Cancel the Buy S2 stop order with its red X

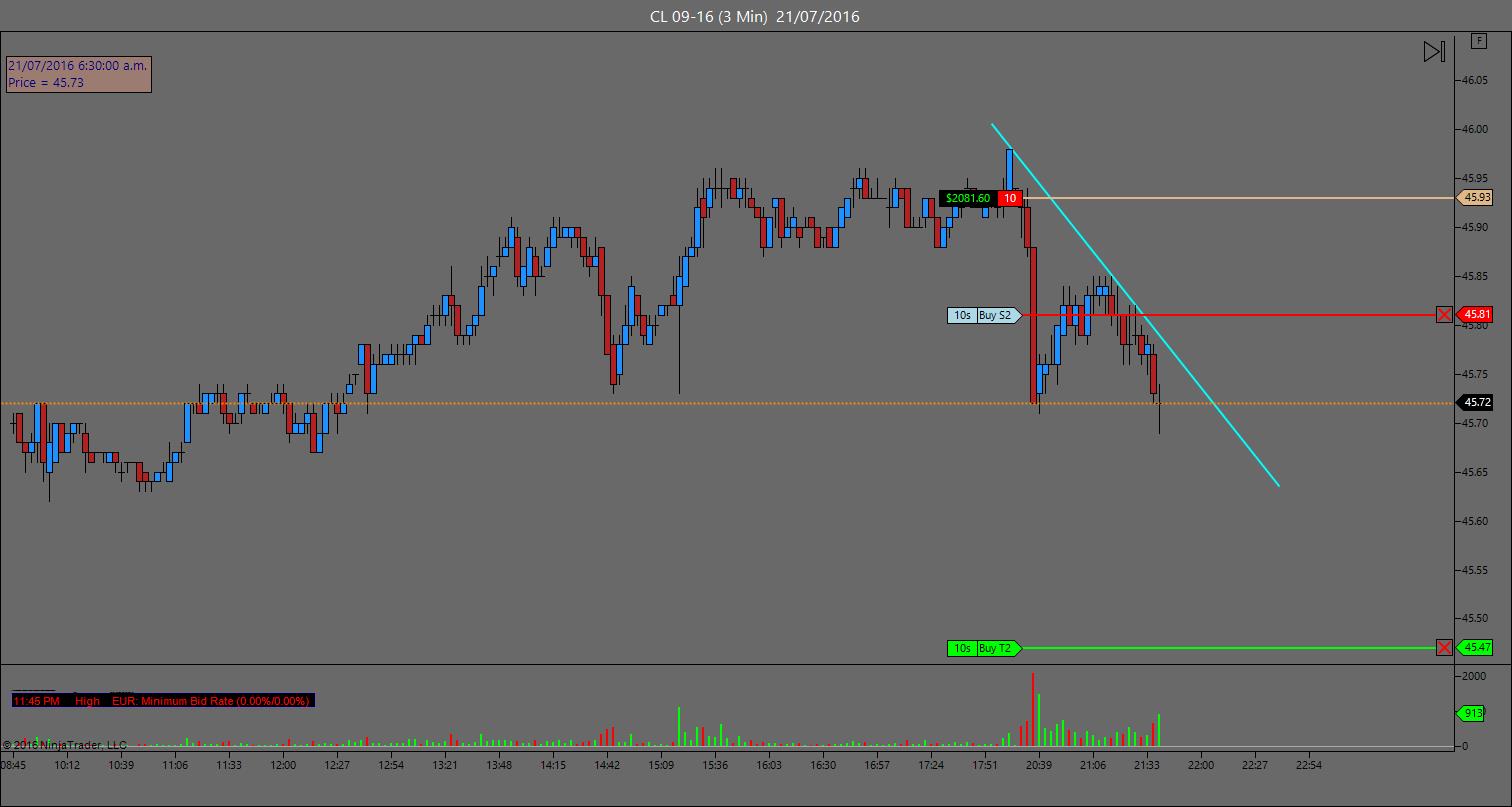tap(1444, 315)
